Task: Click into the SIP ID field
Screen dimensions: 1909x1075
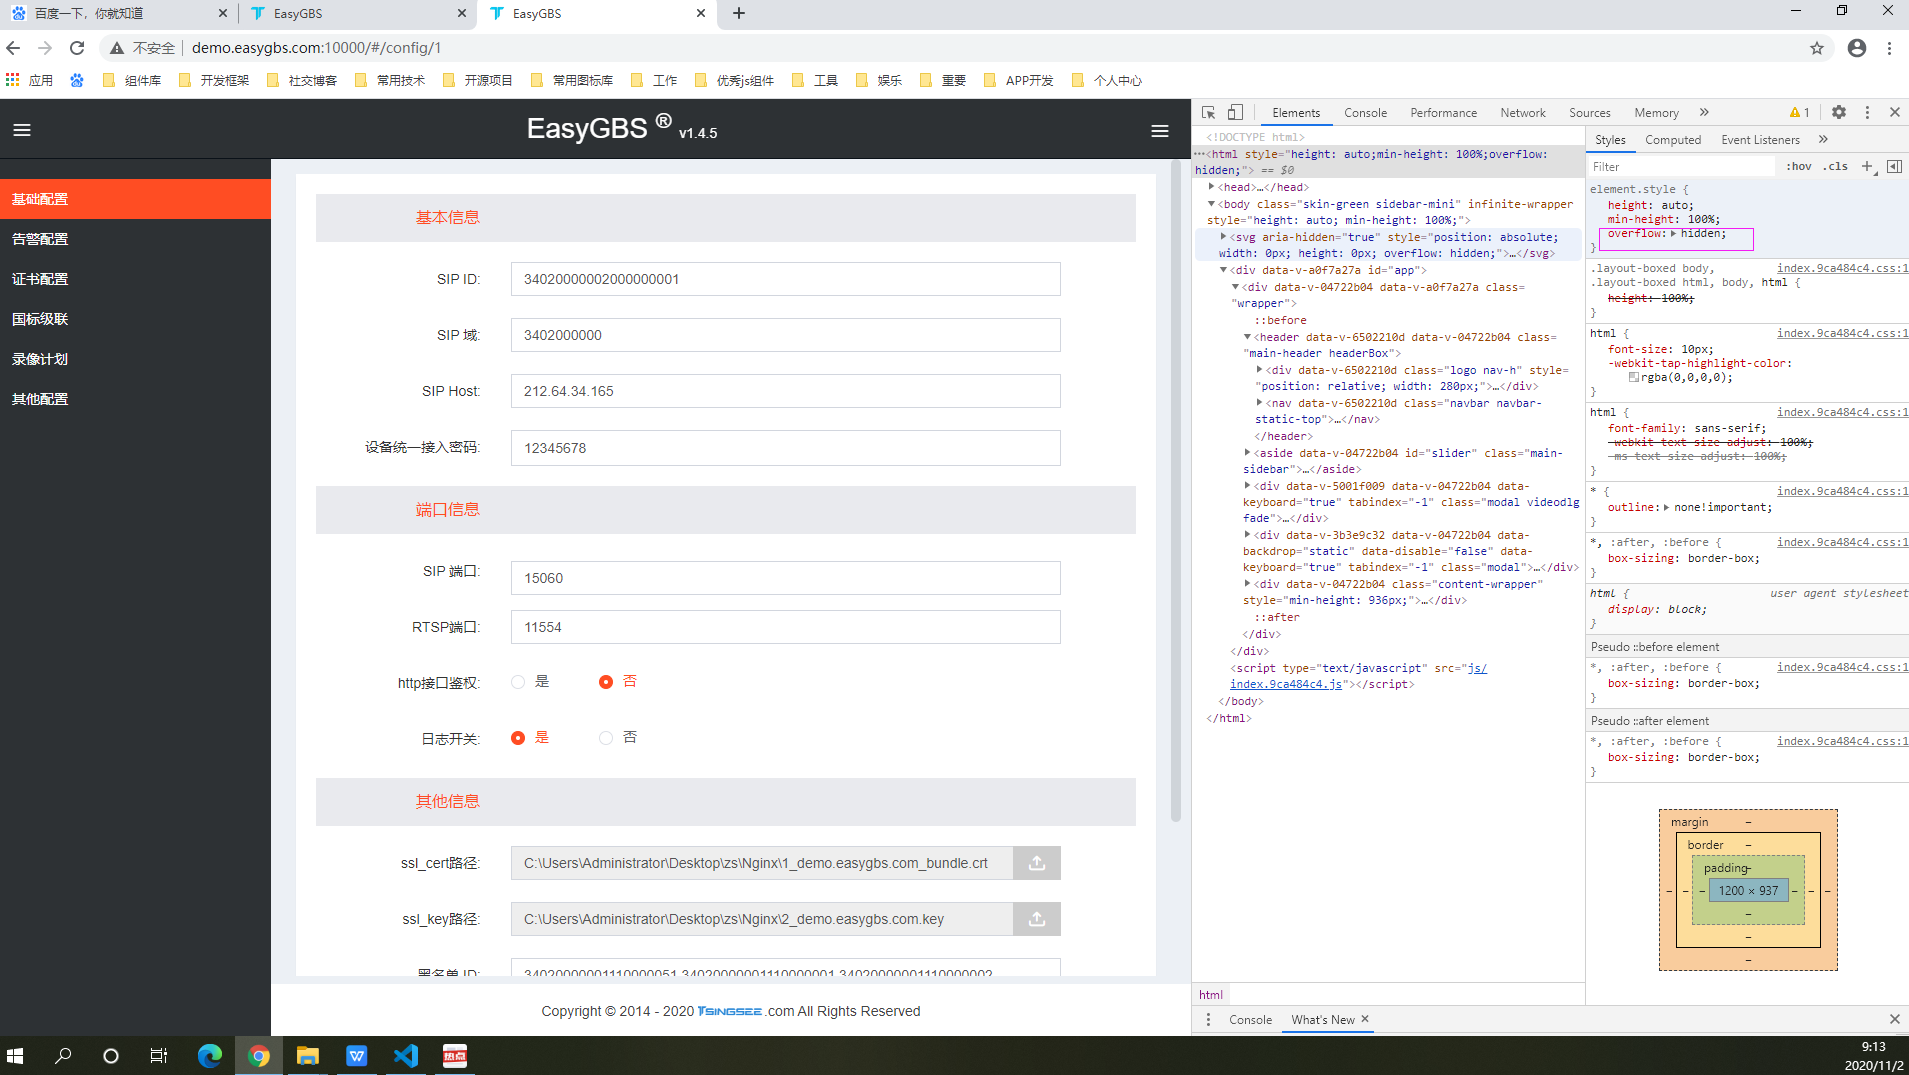Action: click(785, 279)
